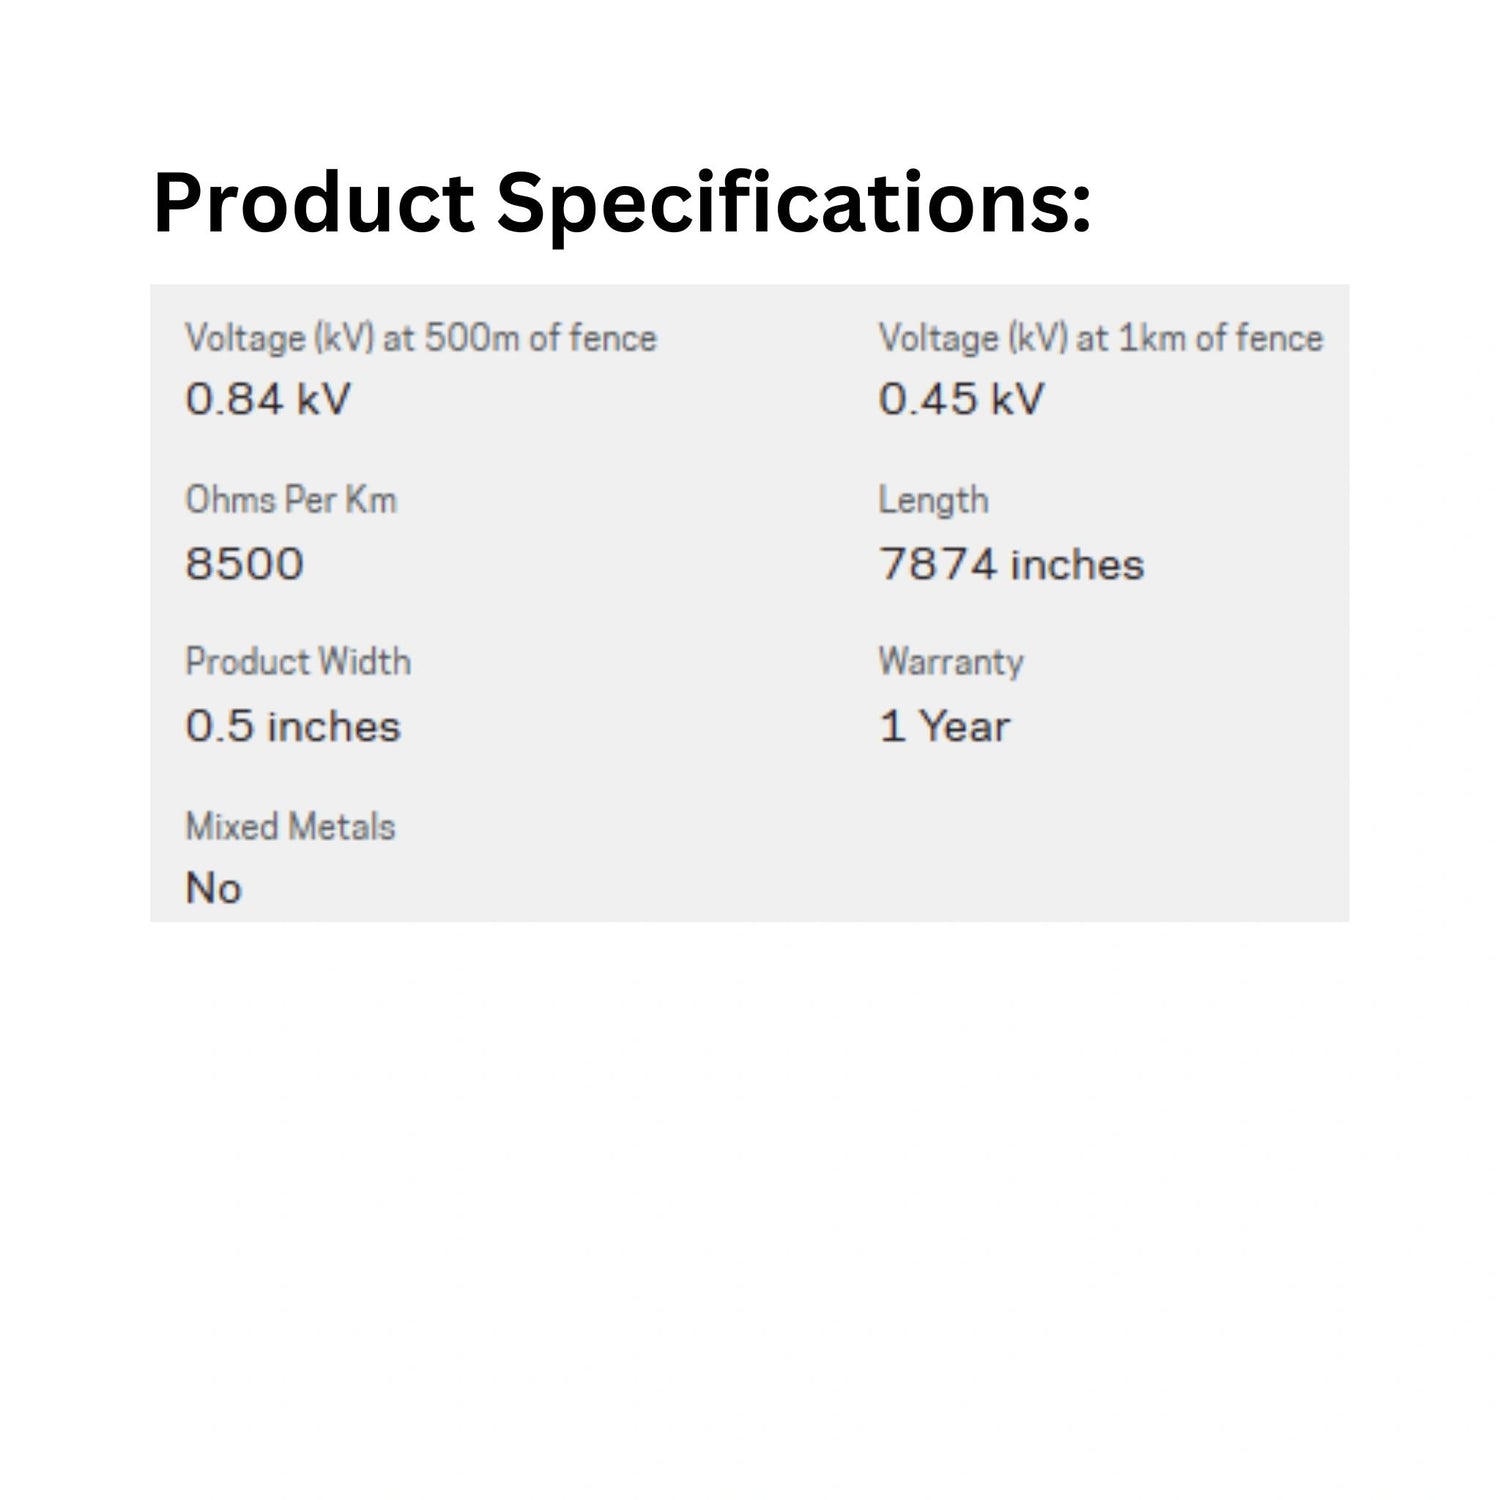Click the 0.84 kV voltage value

[x=268, y=400]
